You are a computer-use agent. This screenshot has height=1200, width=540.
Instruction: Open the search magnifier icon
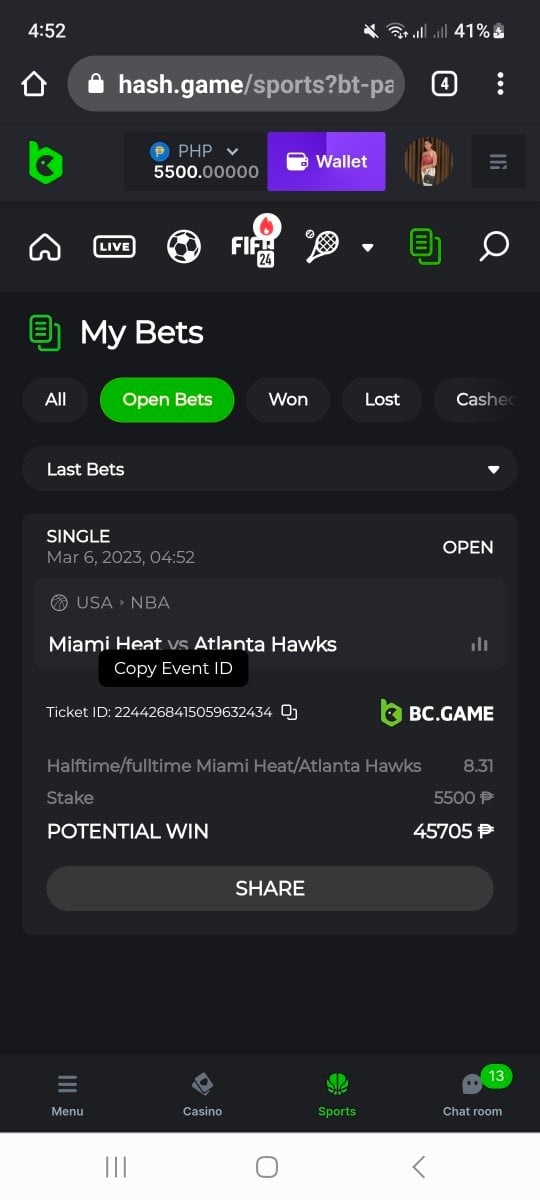pyautogui.click(x=494, y=246)
